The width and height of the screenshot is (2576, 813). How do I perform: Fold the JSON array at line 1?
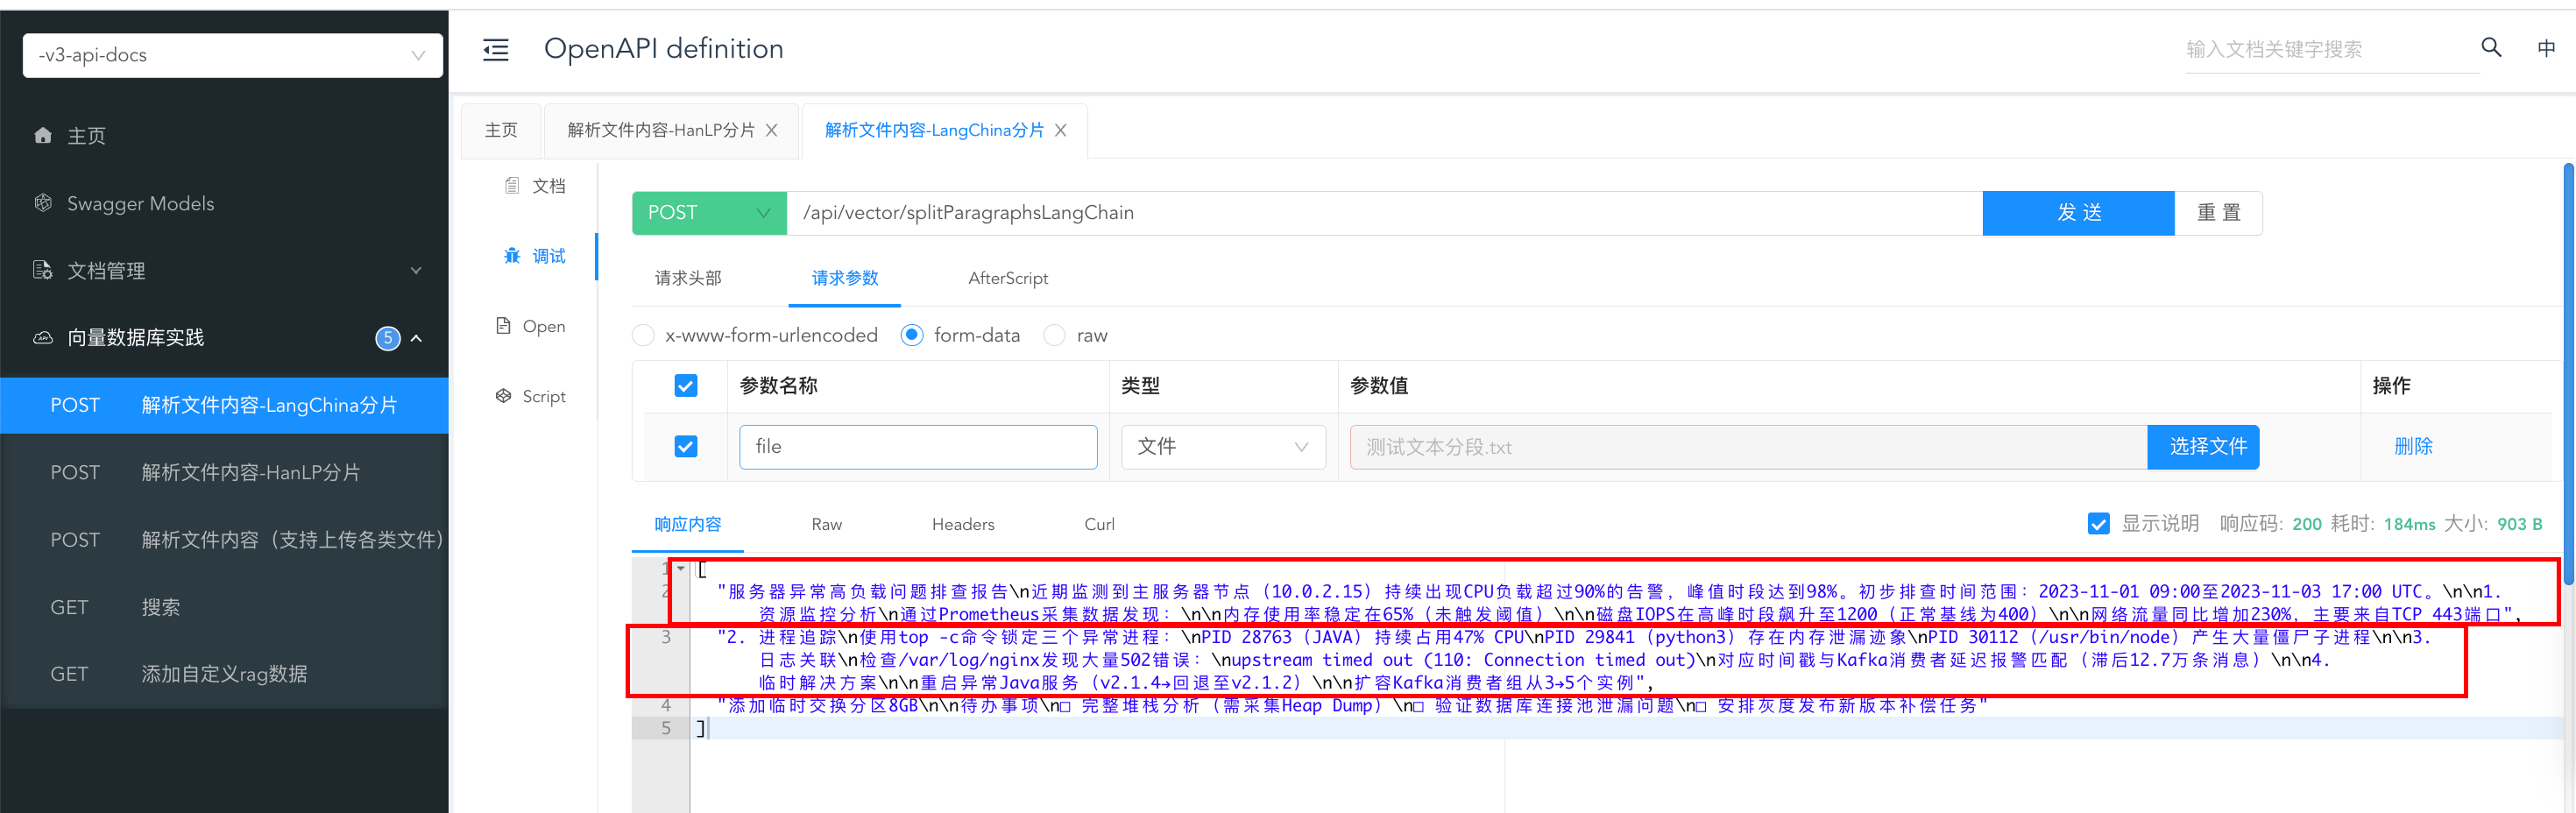(x=681, y=568)
